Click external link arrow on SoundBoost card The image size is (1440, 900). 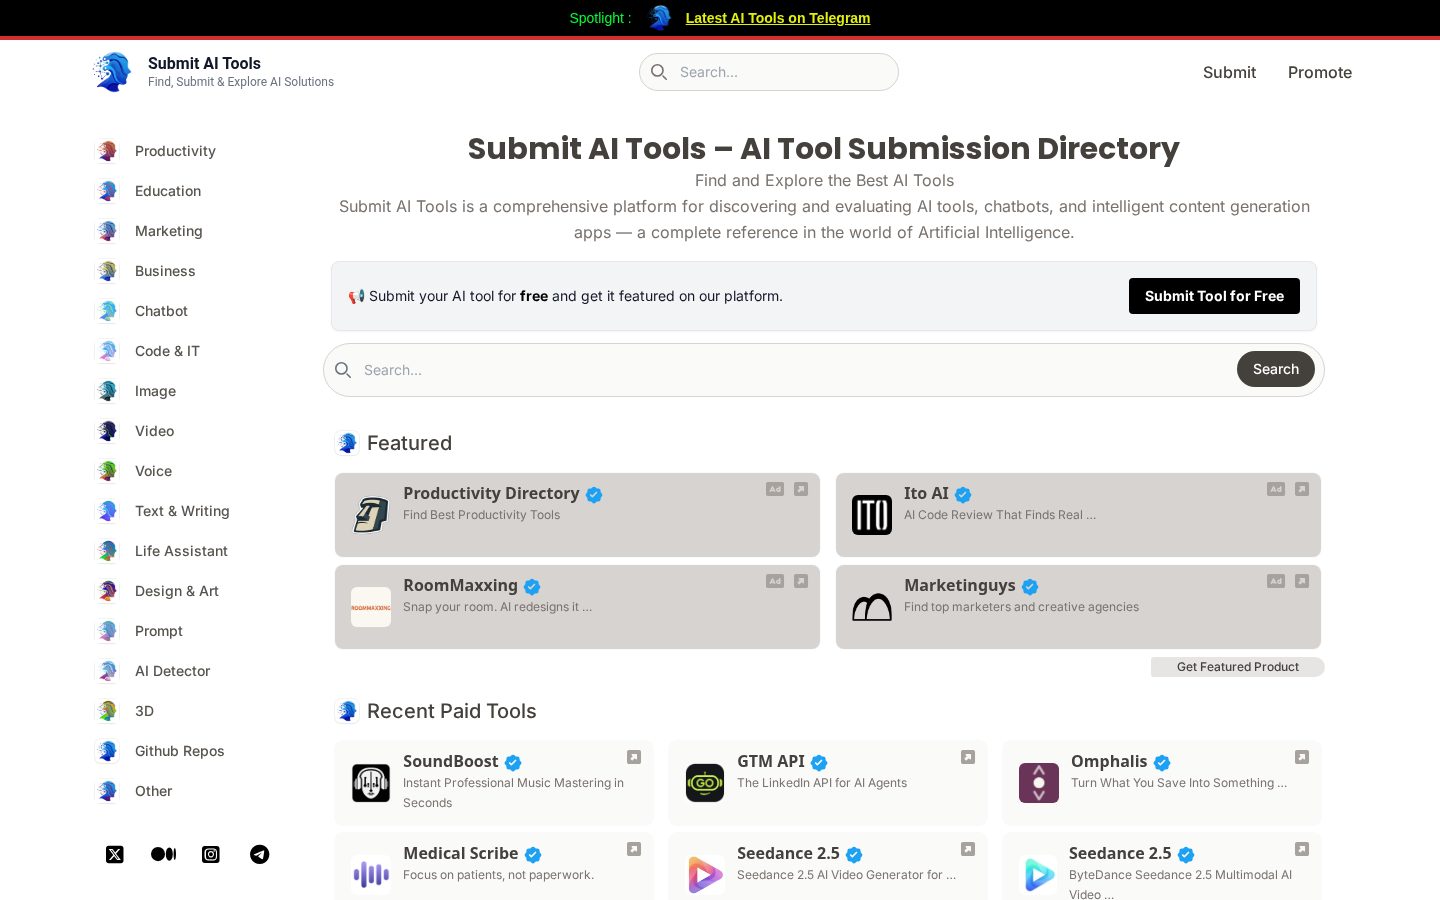(634, 757)
